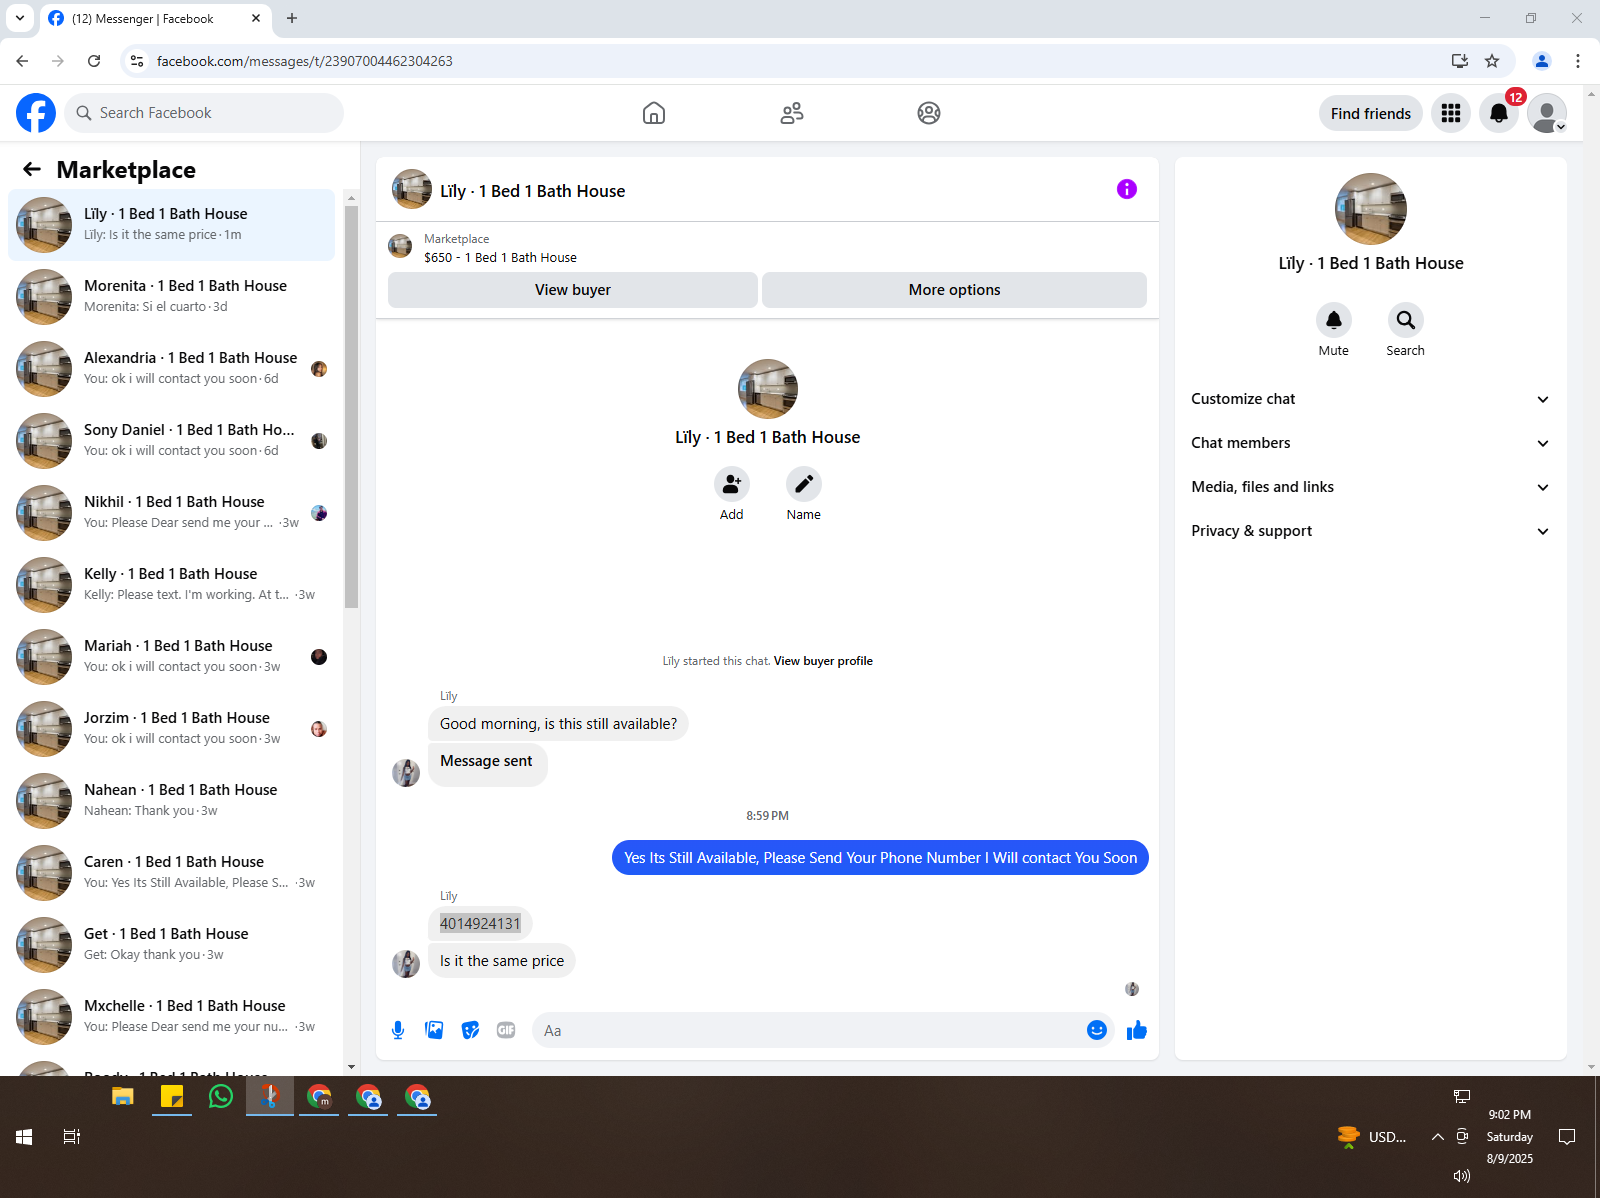Open Chrome three-dot menu
The height and width of the screenshot is (1198, 1600).
point(1578,61)
